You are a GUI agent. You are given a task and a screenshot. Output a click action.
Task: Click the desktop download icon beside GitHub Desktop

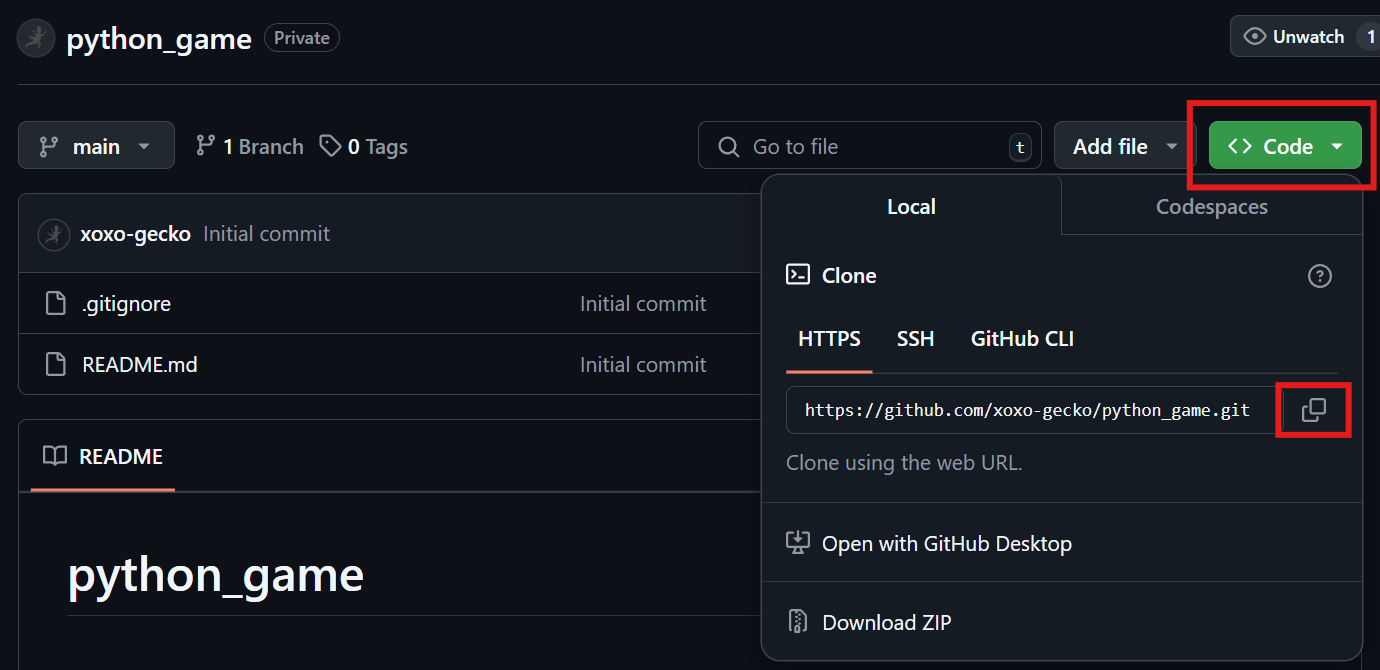[797, 543]
